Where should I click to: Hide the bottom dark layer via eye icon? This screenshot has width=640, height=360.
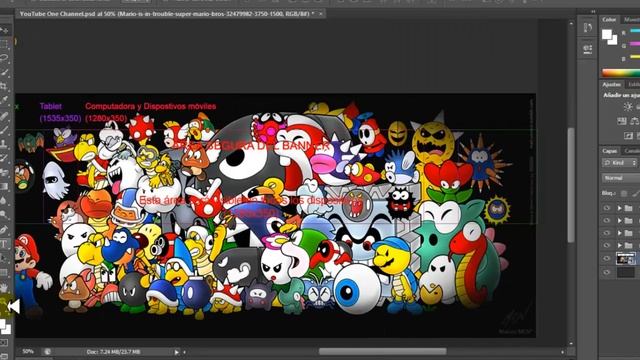click(607, 272)
